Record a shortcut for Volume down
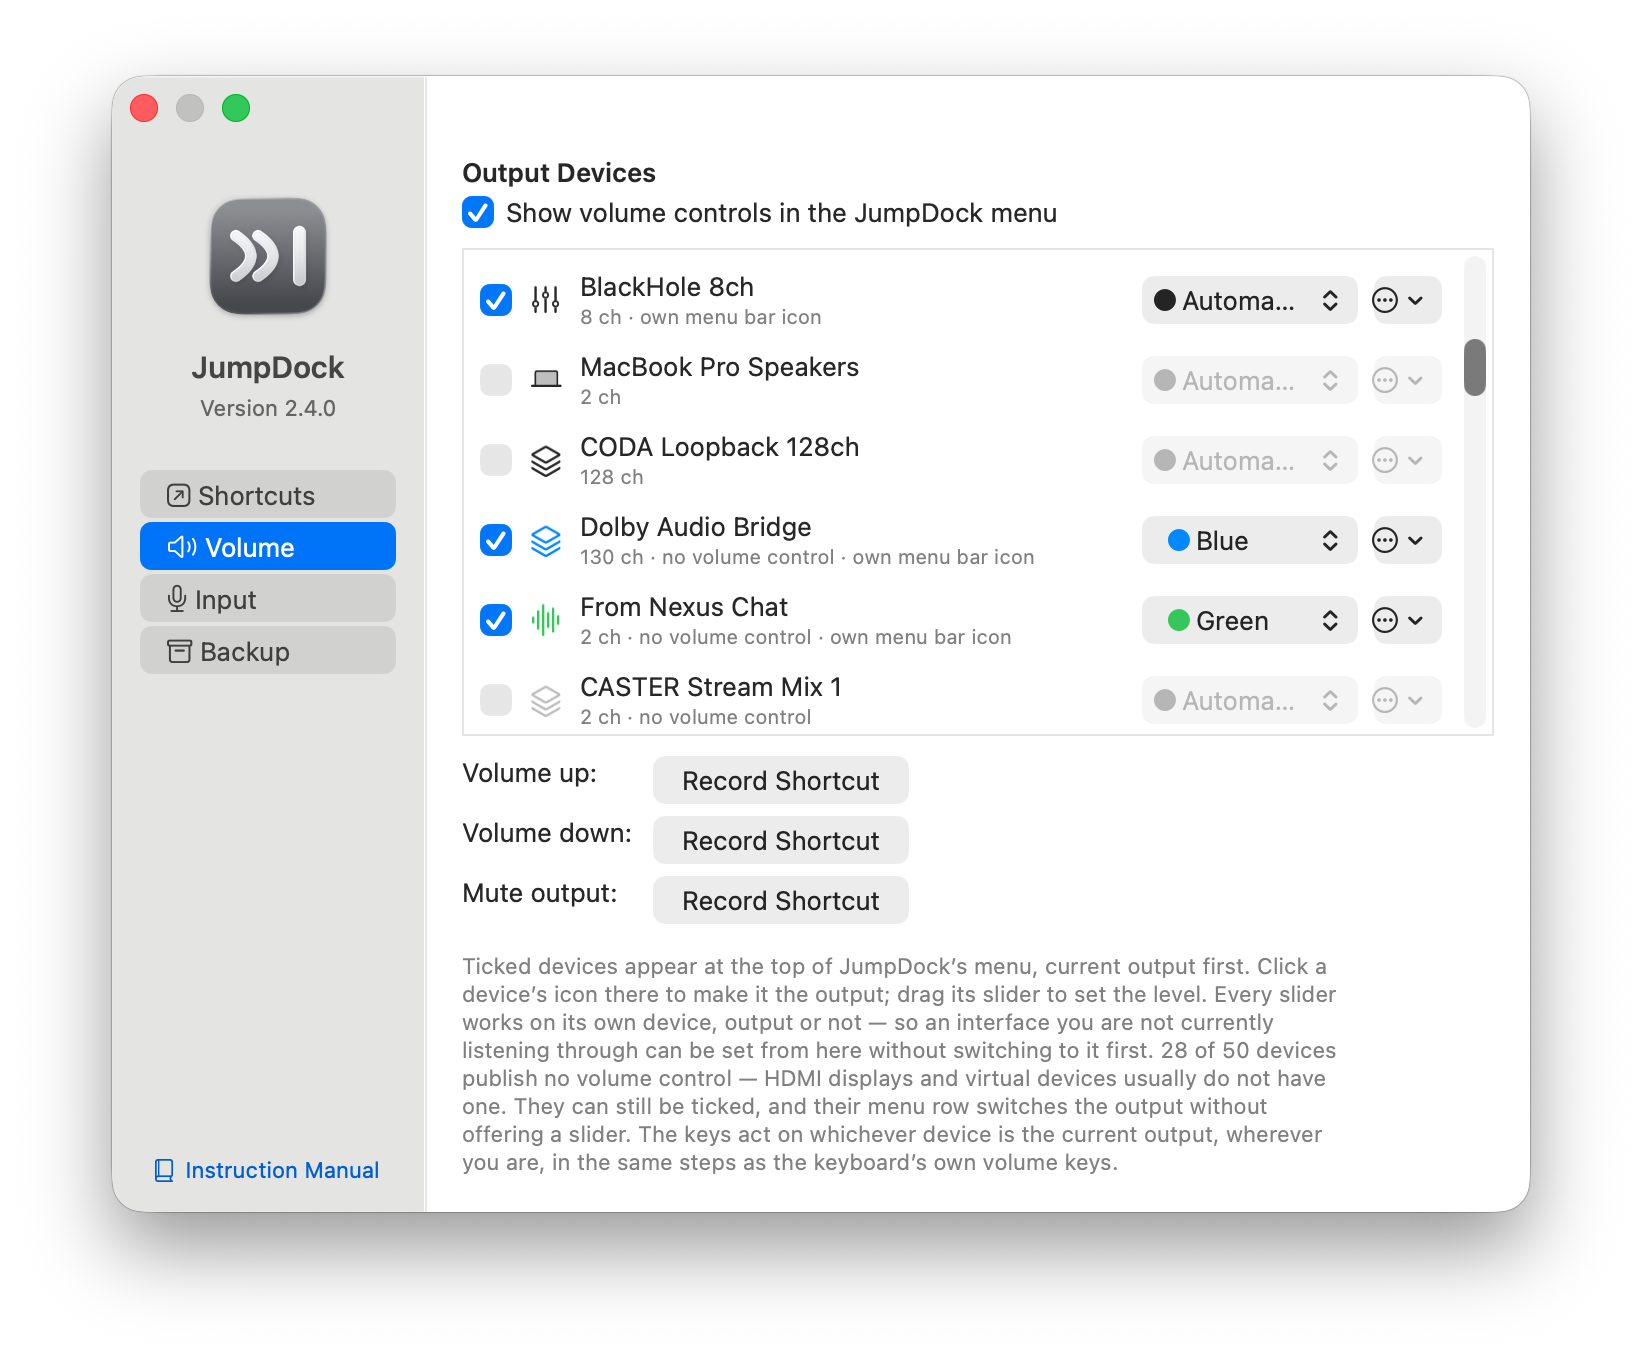Image resolution: width=1642 pixels, height=1360 pixels. click(780, 840)
